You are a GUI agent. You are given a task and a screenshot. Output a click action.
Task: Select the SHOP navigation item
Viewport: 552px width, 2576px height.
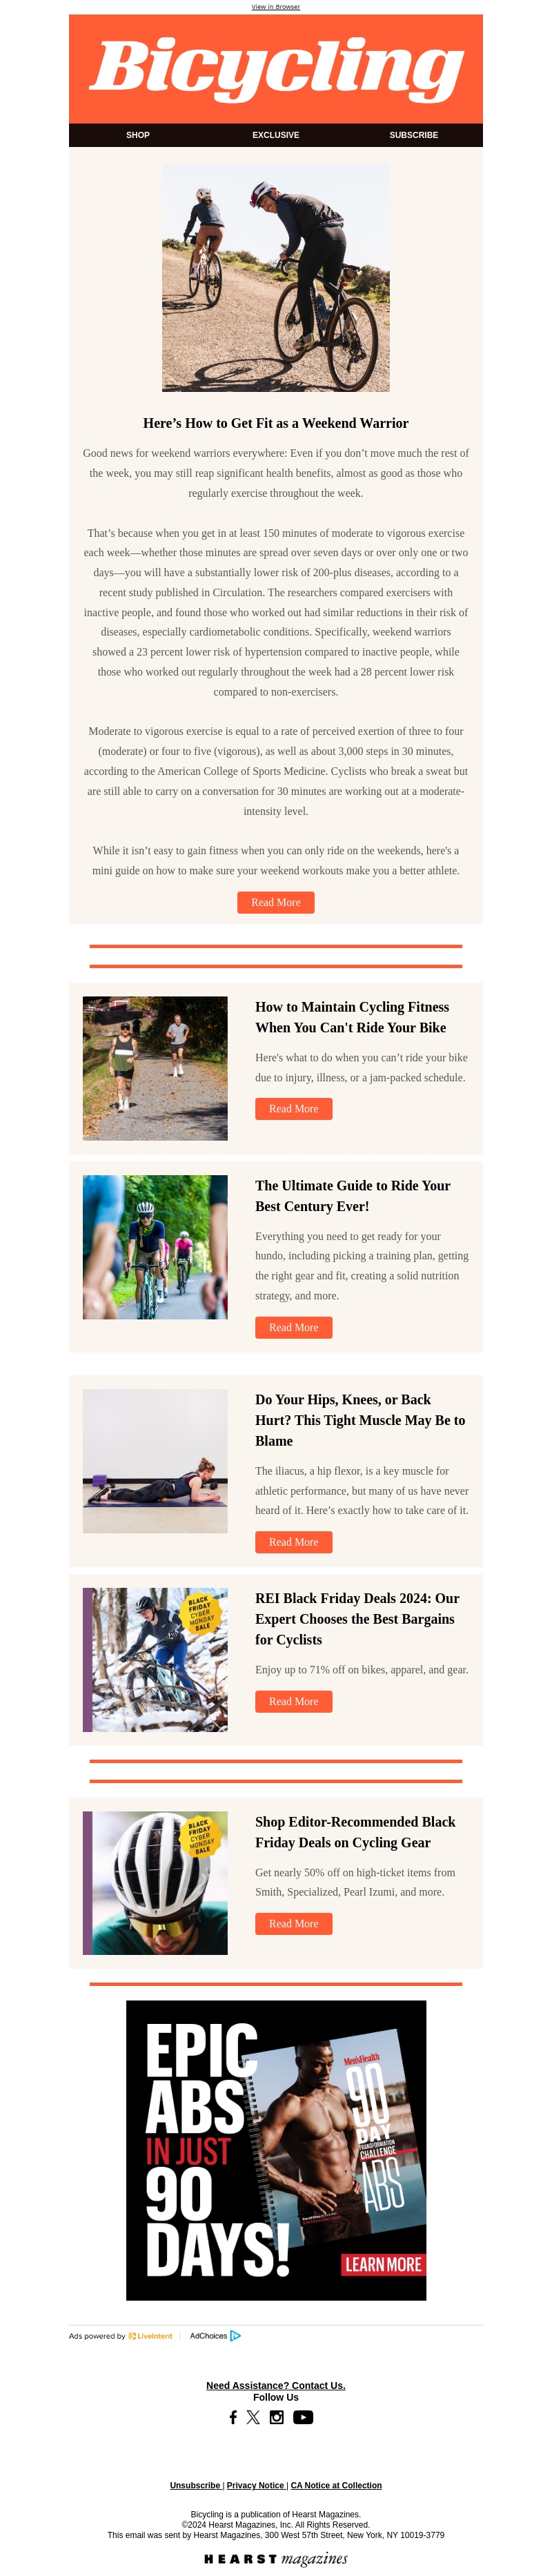coord(138,135)
